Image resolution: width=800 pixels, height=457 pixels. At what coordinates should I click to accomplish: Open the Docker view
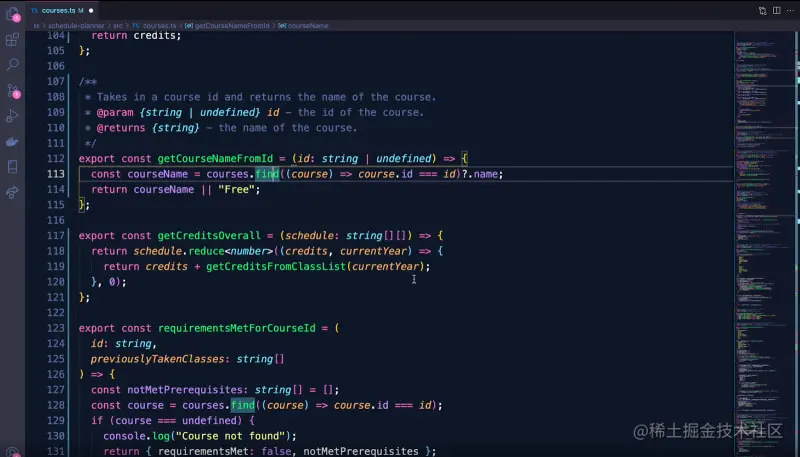(12, 142)
